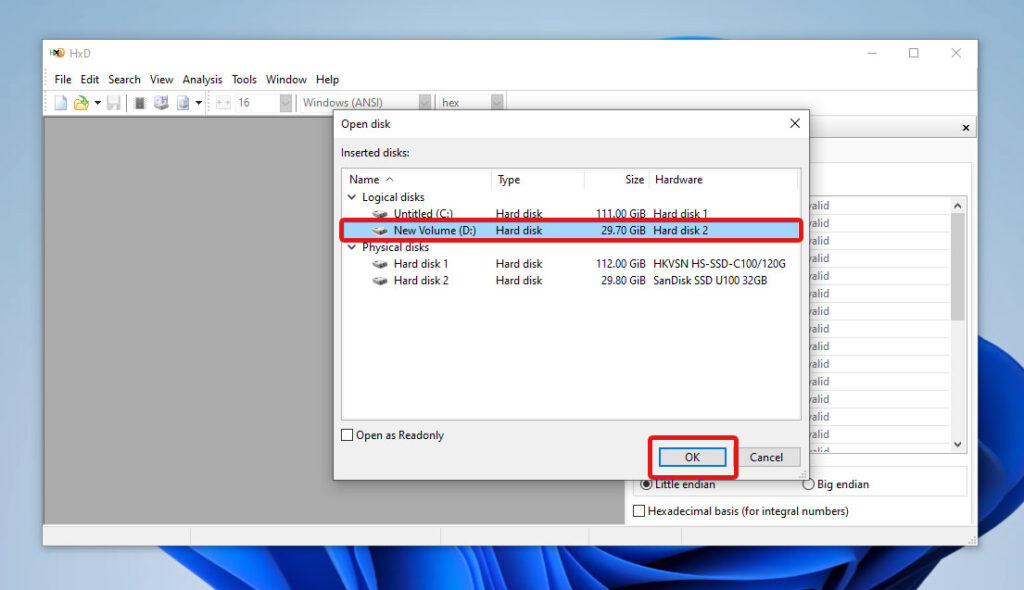Click the Hard disk 2 hardware cell for New Volume (D:)
Image resolution: width=1024 pixels, height=590 pixels.
click(680, 231)
